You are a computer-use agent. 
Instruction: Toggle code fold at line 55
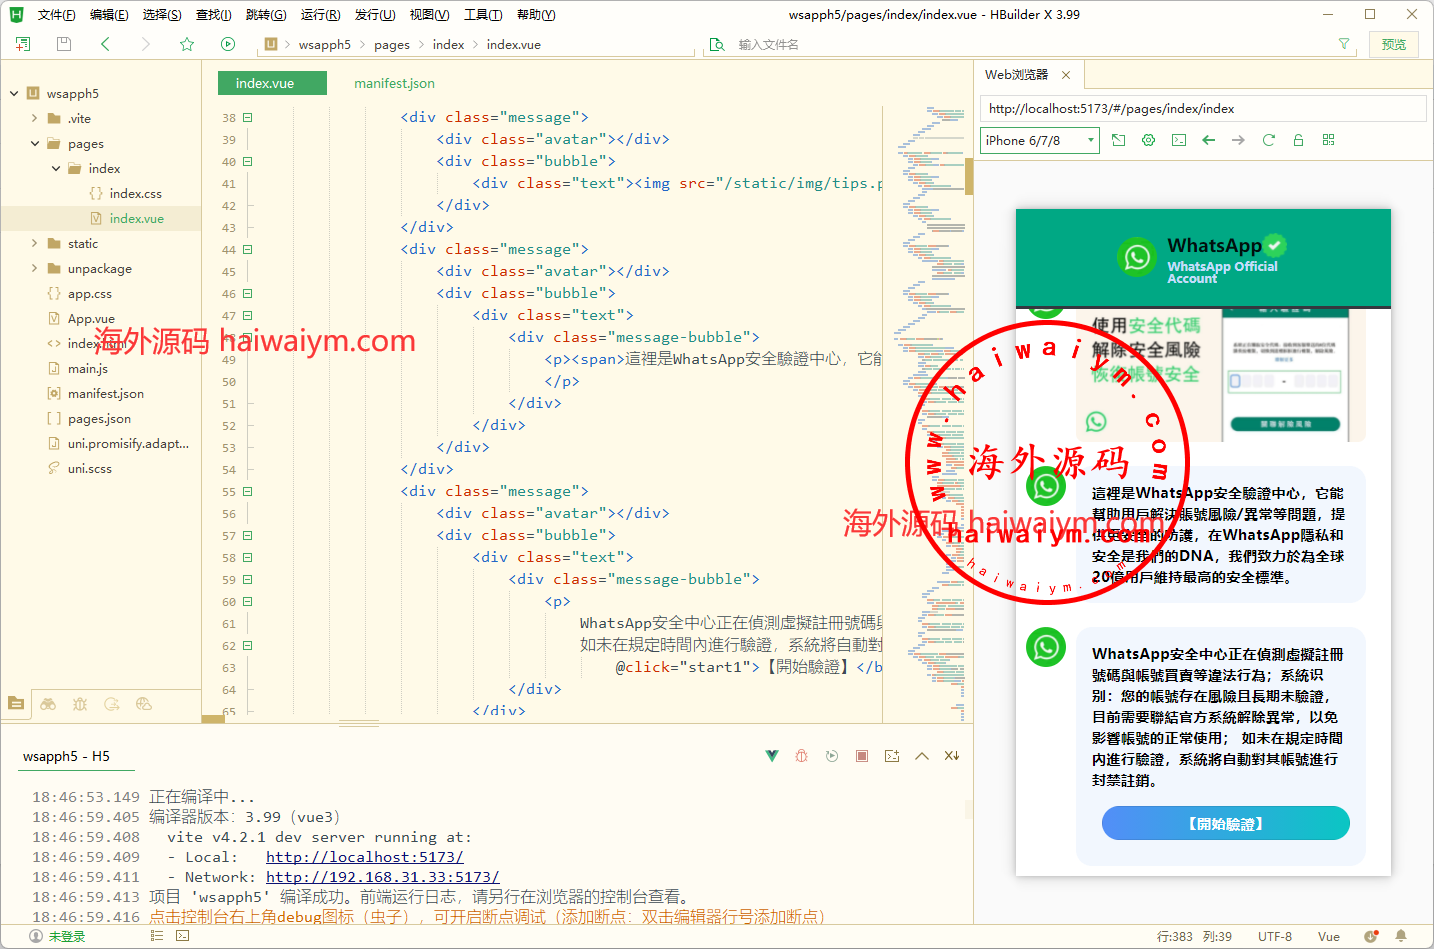tap(247, 491)
